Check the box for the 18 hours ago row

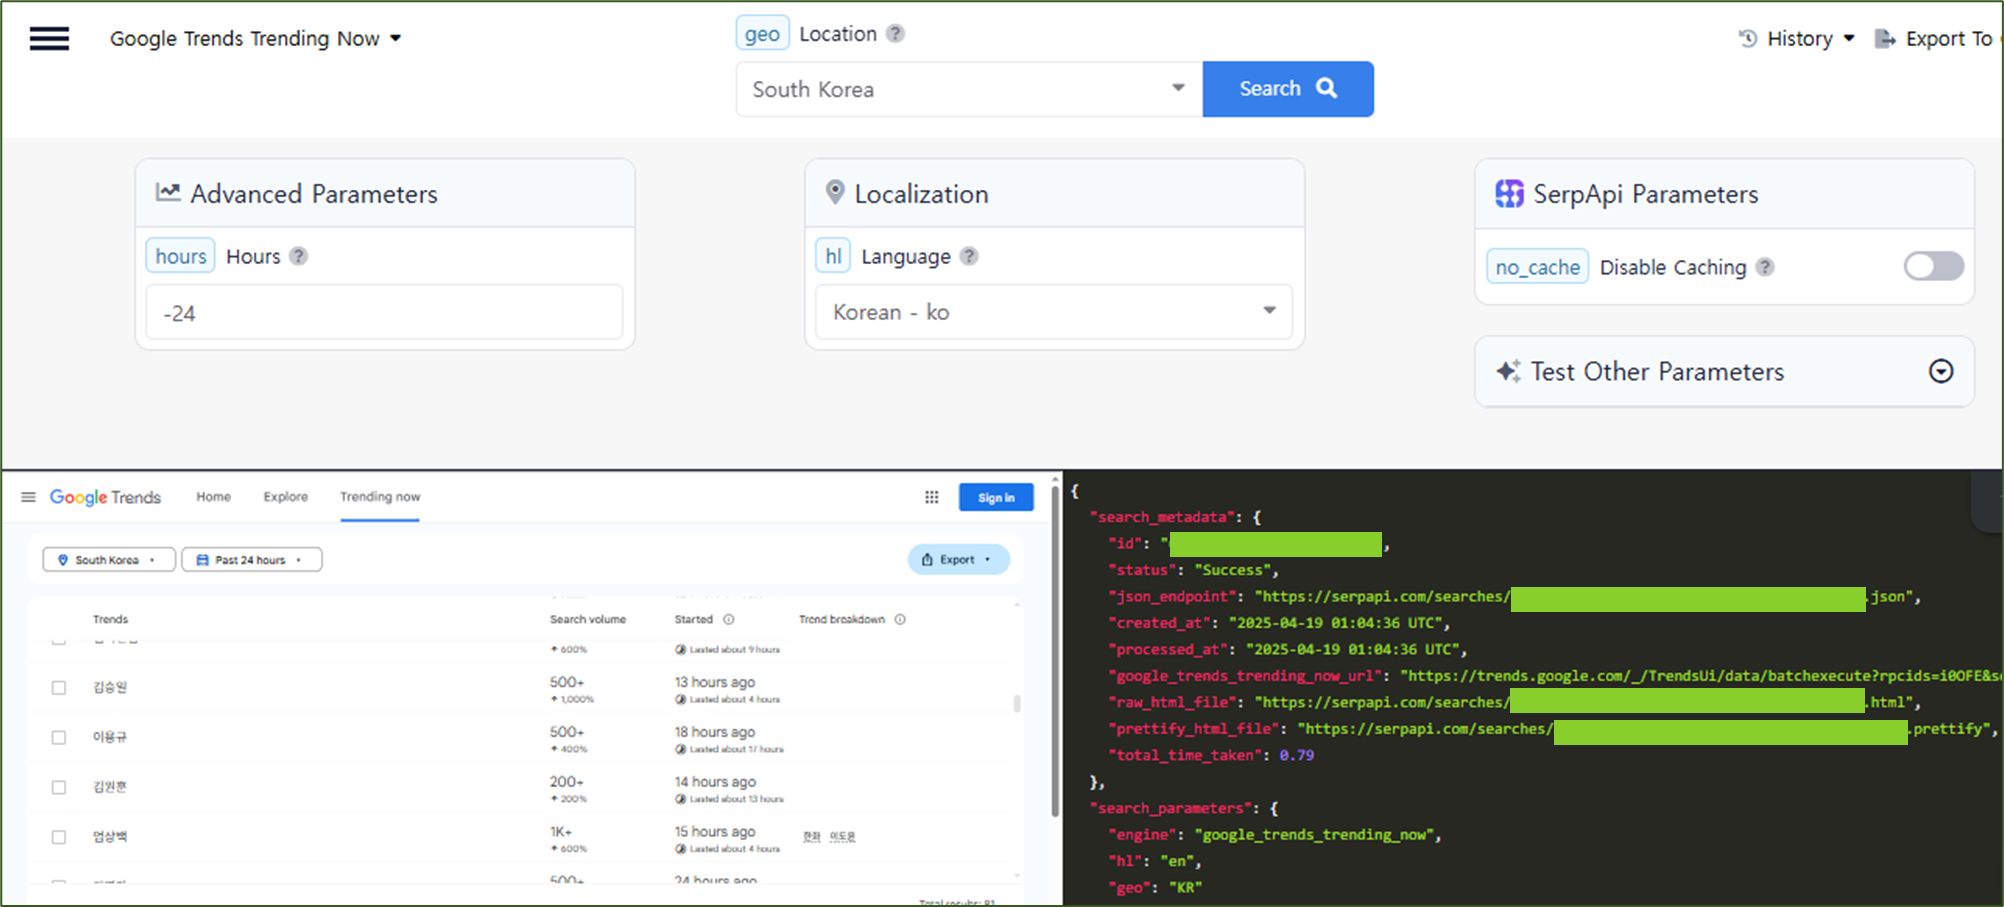click(x=59, y=738)
